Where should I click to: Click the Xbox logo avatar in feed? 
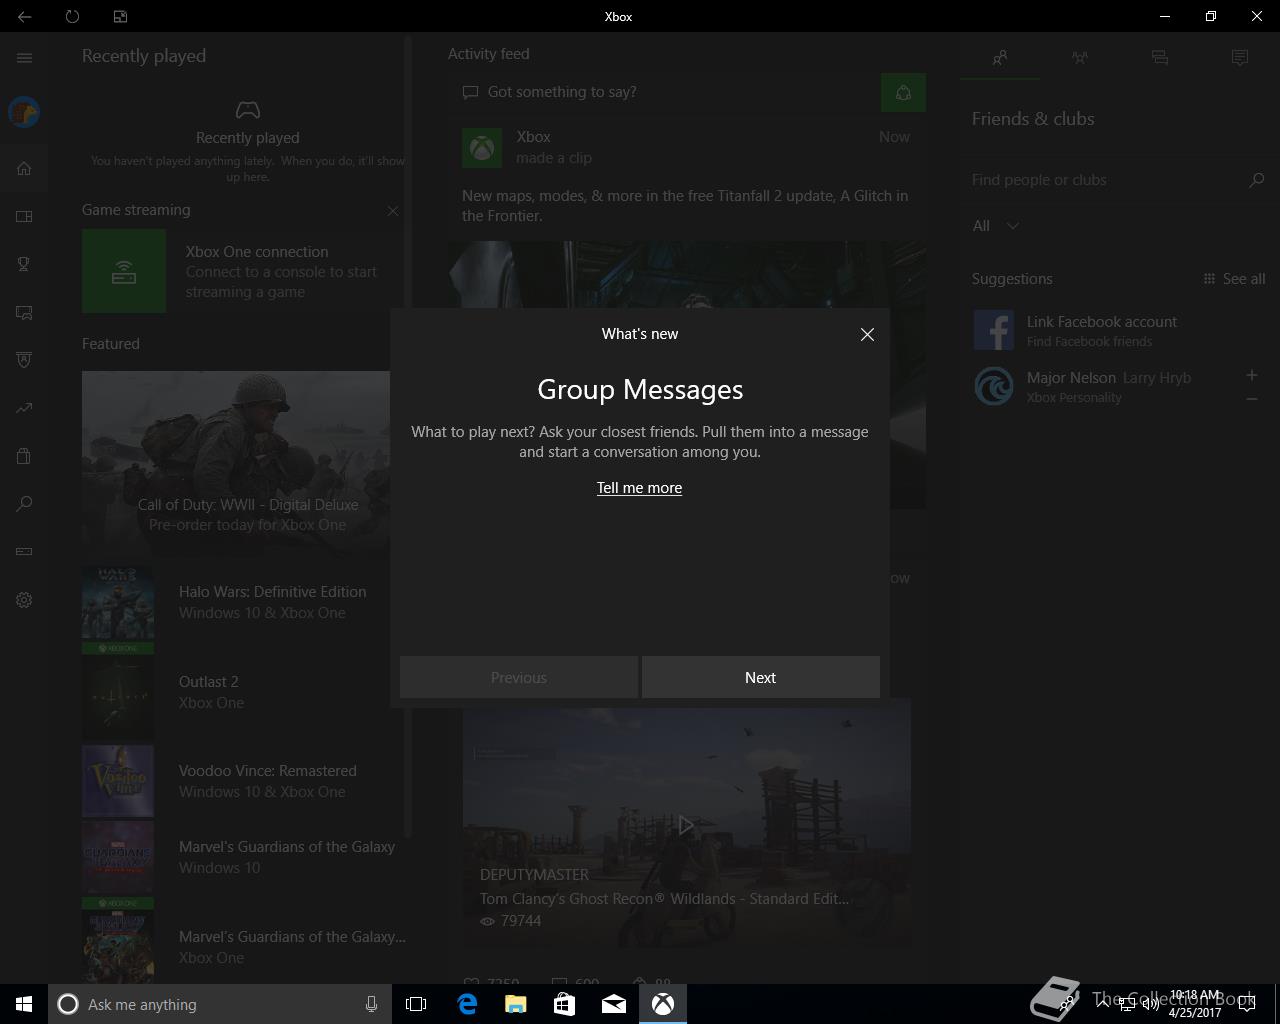click(482, 148)
